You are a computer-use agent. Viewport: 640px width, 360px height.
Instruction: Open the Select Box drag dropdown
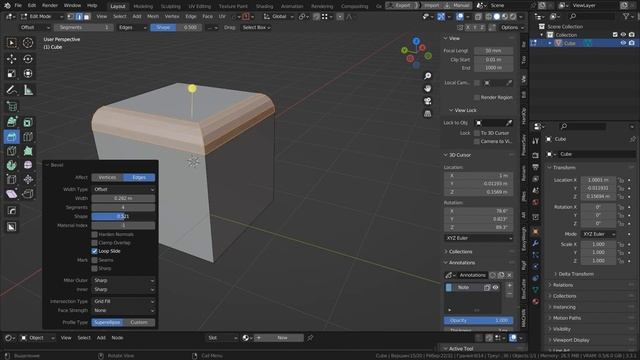point(256,27)
